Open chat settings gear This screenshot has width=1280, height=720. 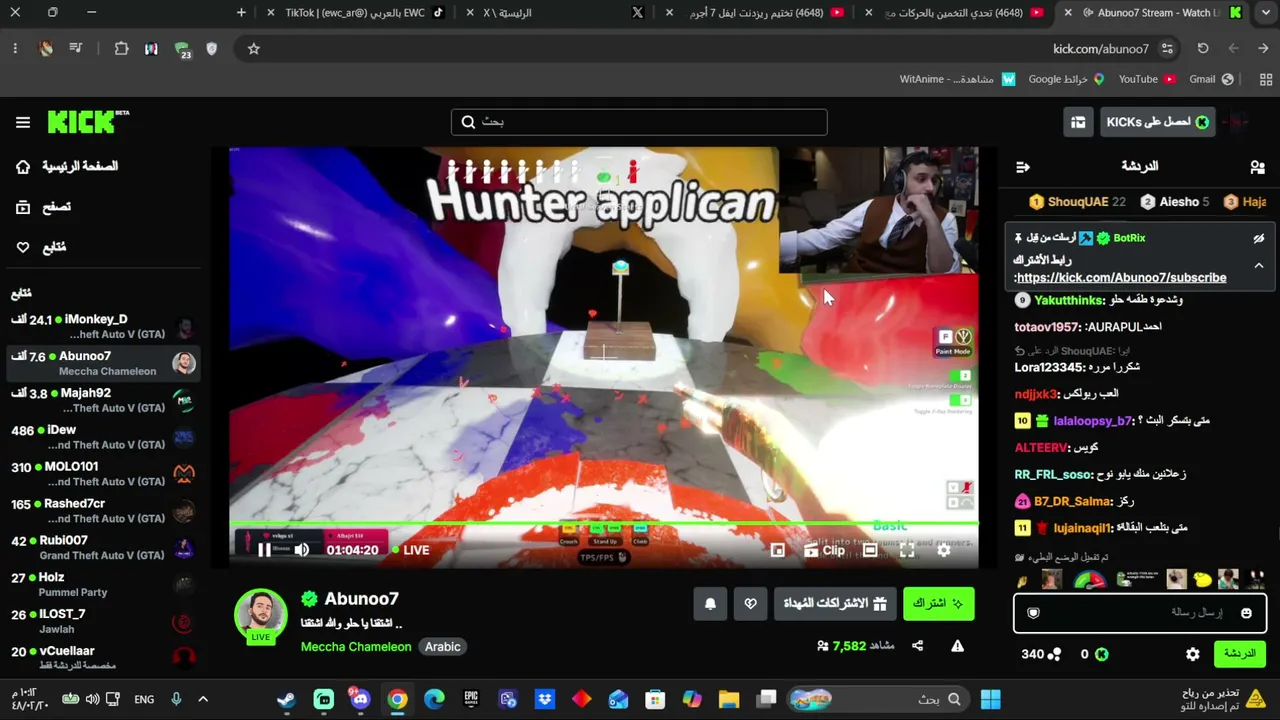coord(1193,654)
